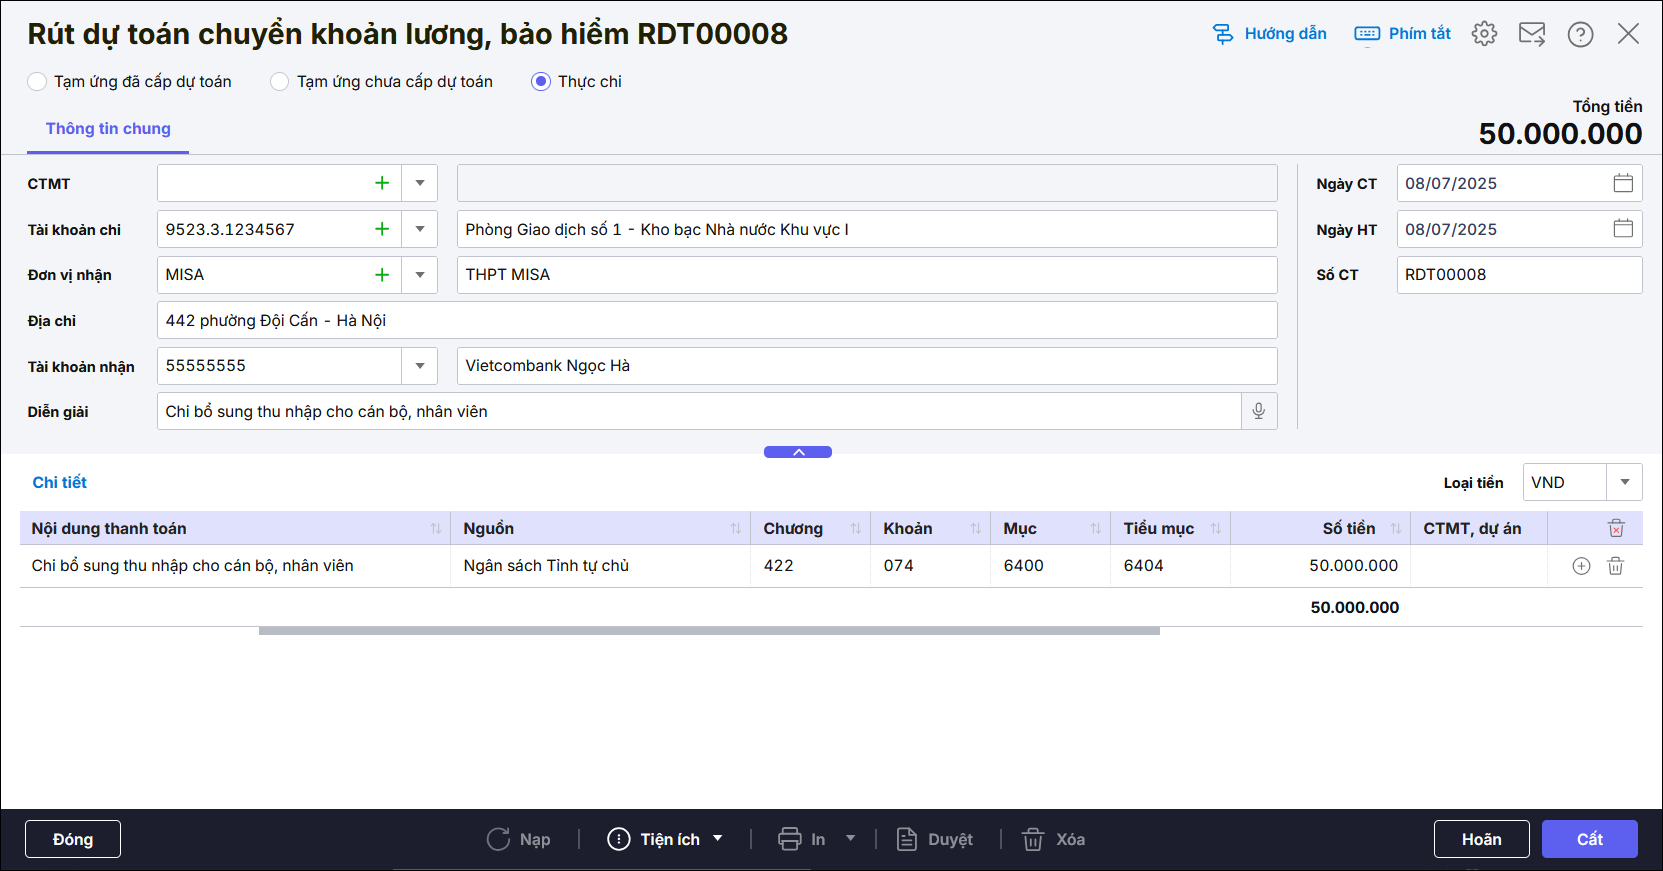Delete the detail row with trash icon
The width and height of the screenshot is (1663, 871).
pos(1615,566)
